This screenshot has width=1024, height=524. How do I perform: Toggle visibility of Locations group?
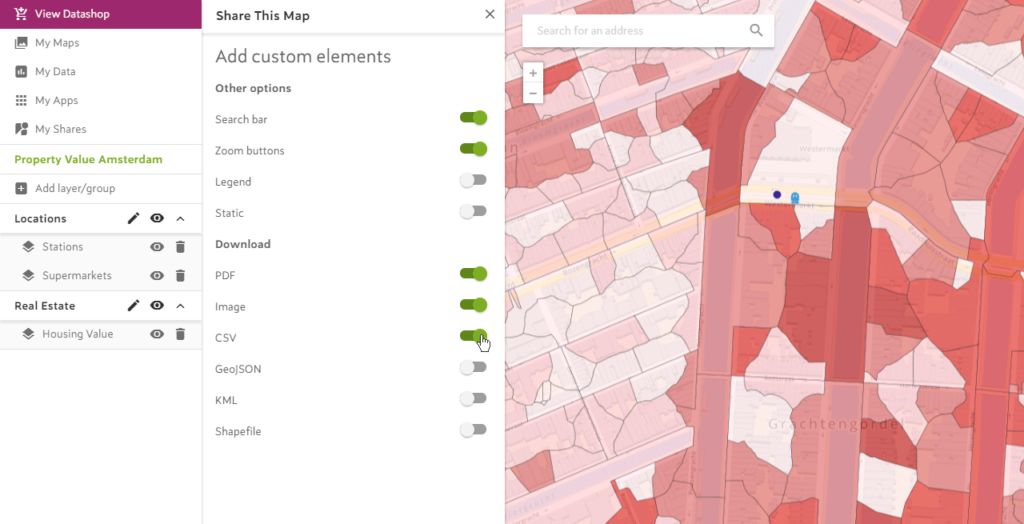[x=157, y=218]
